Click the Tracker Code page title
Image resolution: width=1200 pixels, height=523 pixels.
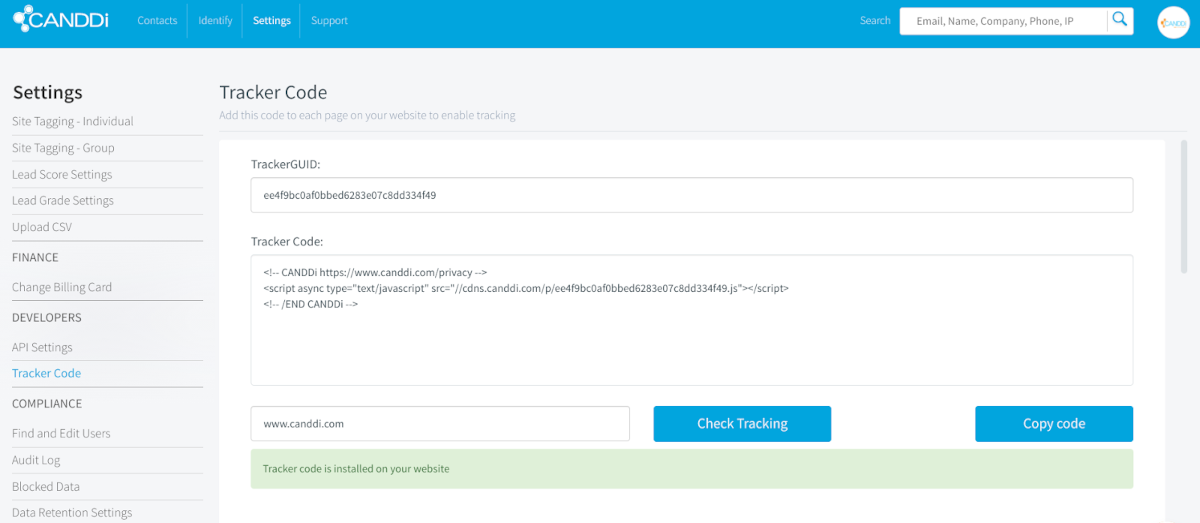click(x=273, y=93)
